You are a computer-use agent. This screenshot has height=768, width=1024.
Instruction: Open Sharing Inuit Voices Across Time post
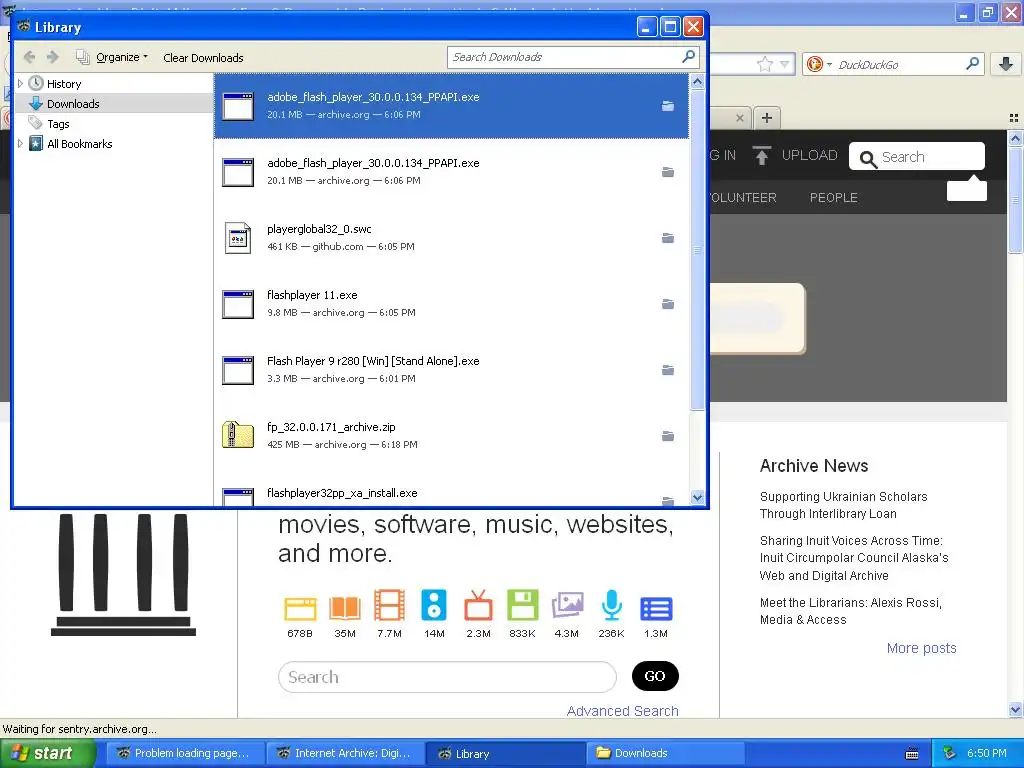coord(854,558)
